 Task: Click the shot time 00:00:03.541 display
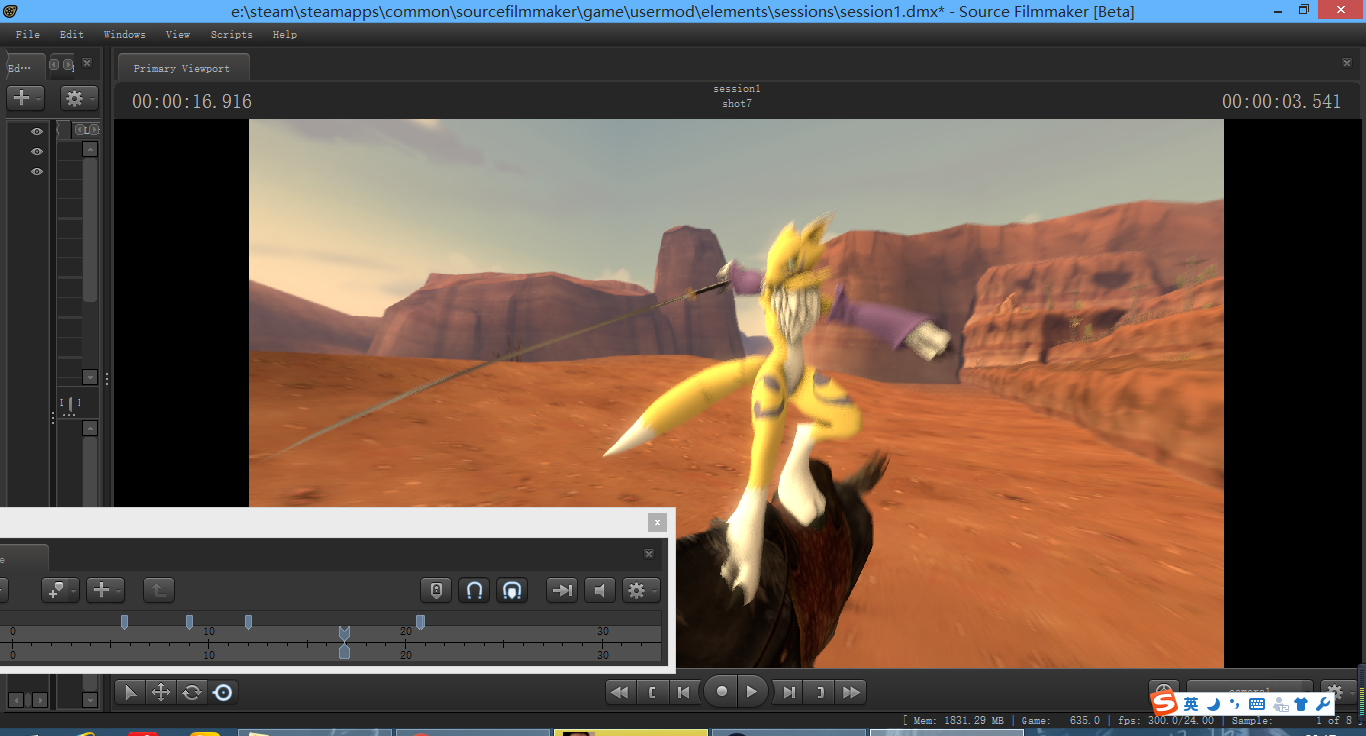(1281, 102)
